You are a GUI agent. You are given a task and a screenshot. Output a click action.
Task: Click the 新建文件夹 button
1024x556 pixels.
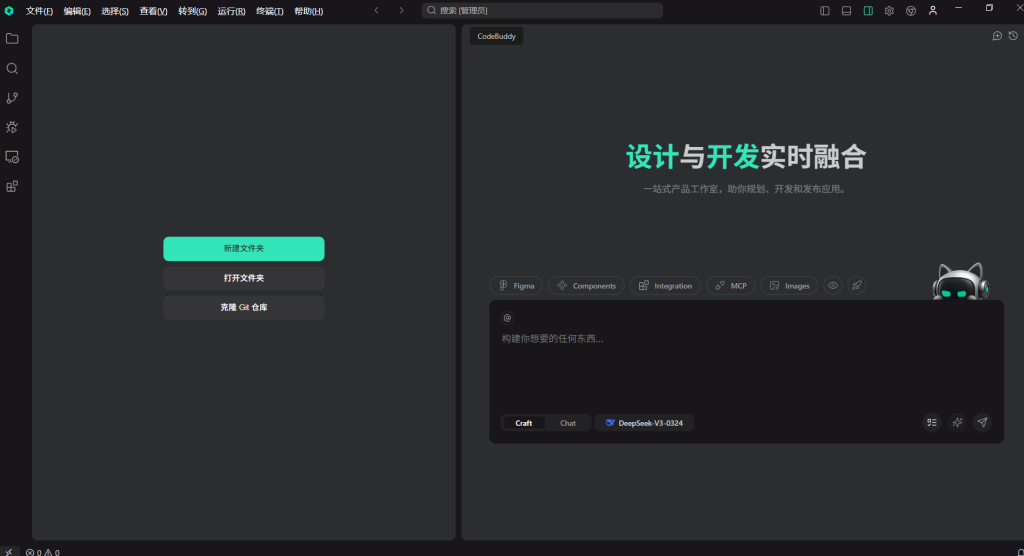[x=243, y=248]
